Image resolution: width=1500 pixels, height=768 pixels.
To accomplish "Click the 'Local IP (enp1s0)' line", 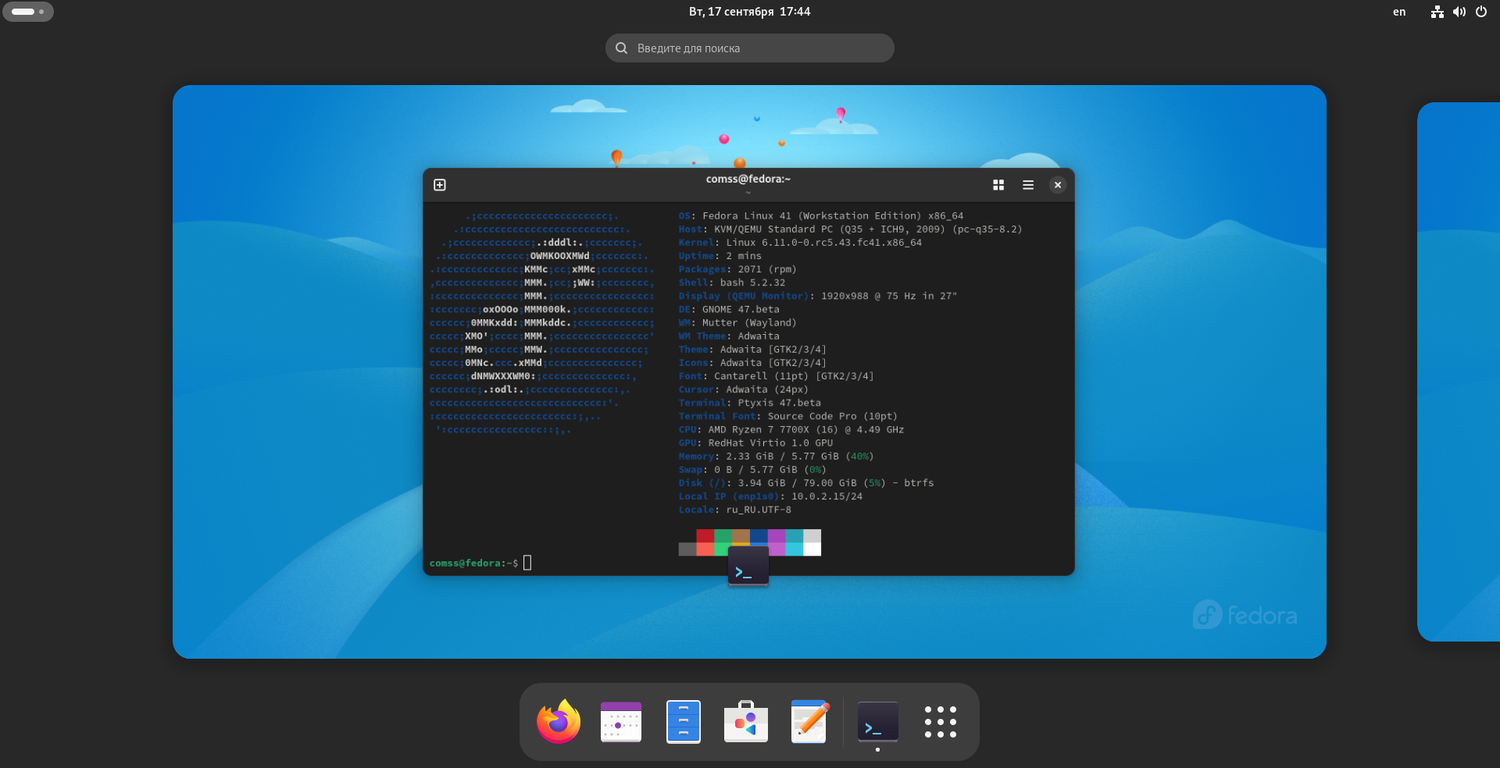I will [x=770, y=496].
